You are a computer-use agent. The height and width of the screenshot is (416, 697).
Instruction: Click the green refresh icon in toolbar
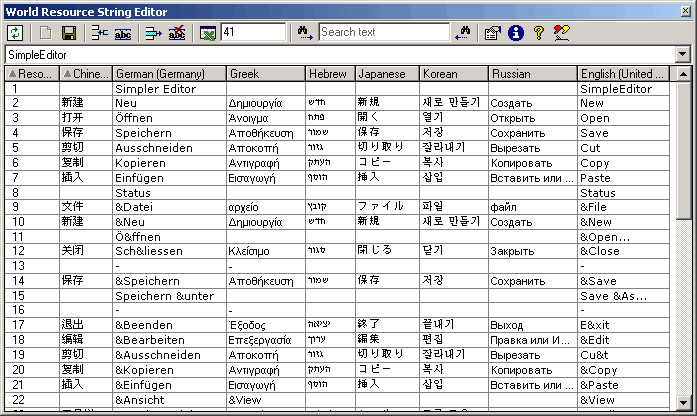[x=16, y=32]
